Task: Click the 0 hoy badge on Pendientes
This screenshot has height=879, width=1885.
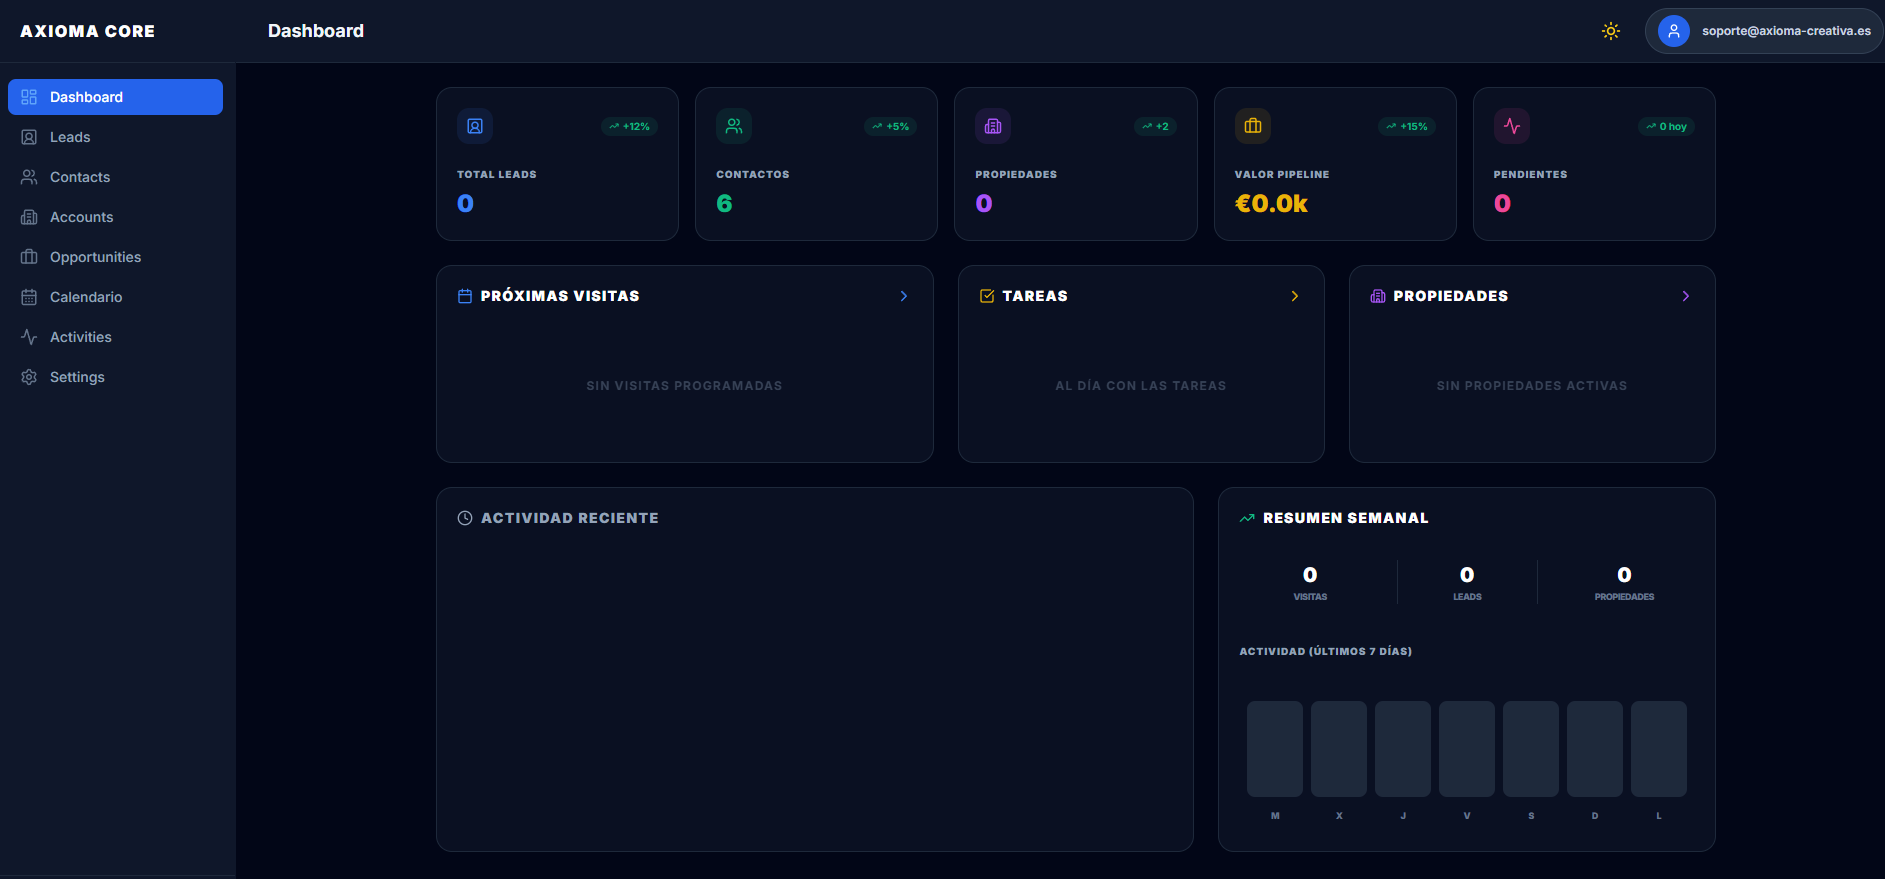Action: (1666, 126)
